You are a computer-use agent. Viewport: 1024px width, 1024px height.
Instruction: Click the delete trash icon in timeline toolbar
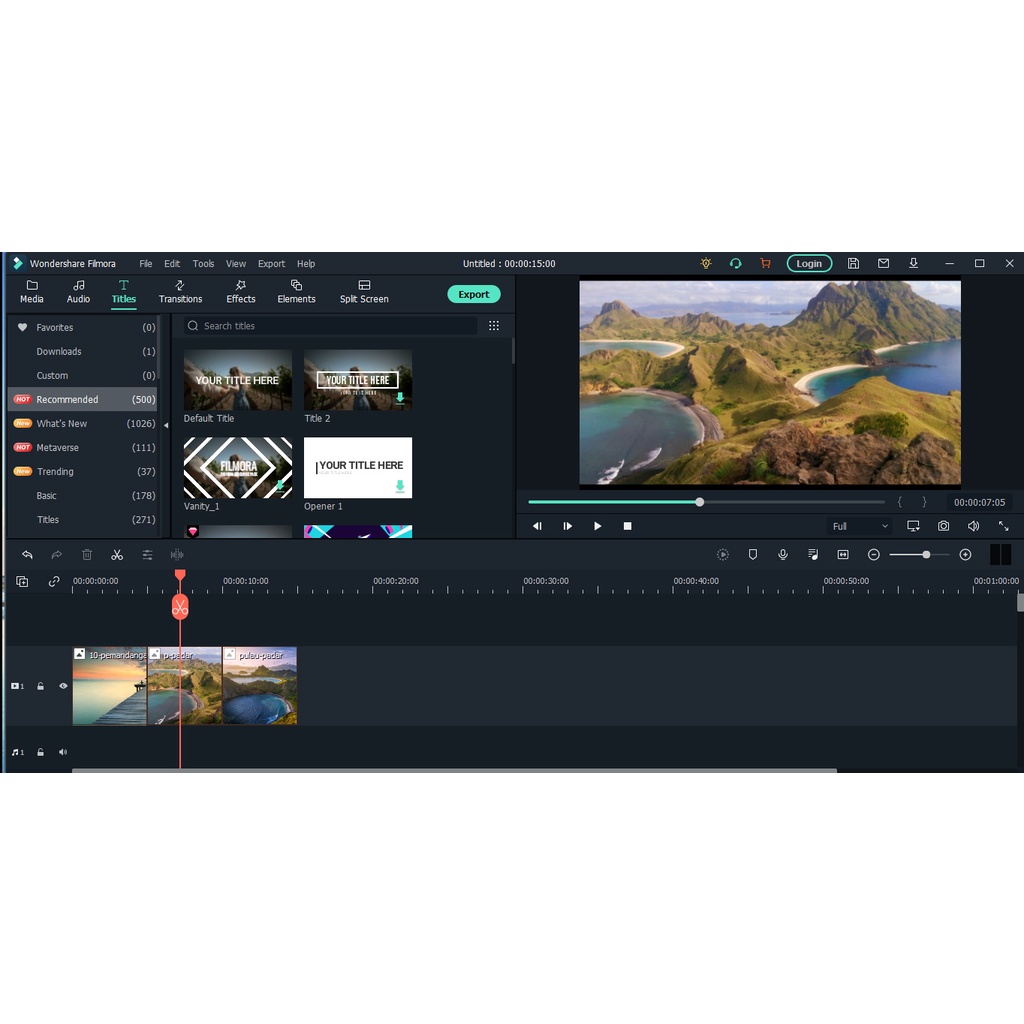pyautogui.click(x=87, y=555)
